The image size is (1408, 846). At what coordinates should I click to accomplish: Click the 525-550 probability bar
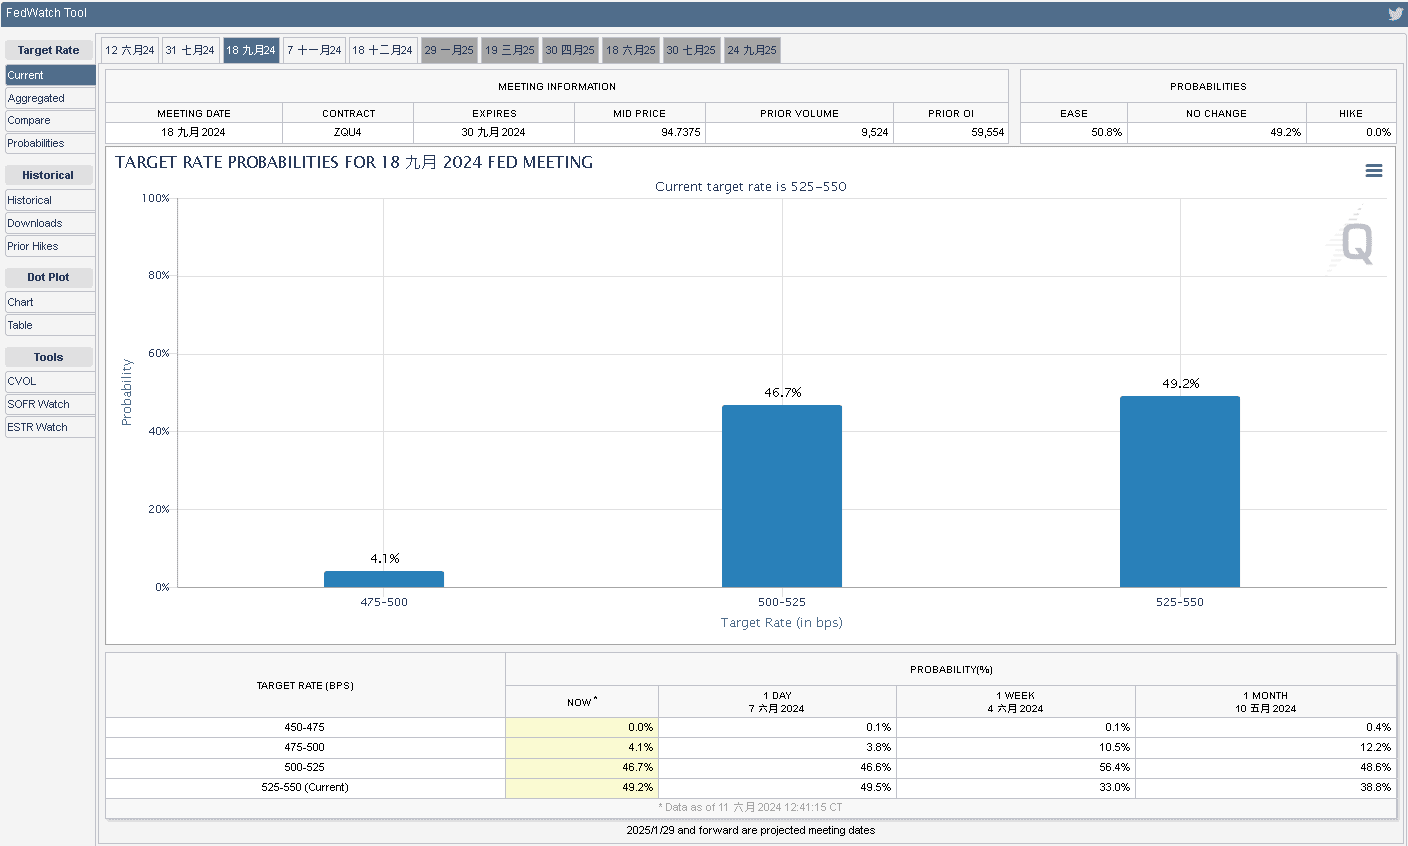click(1179, 491)
